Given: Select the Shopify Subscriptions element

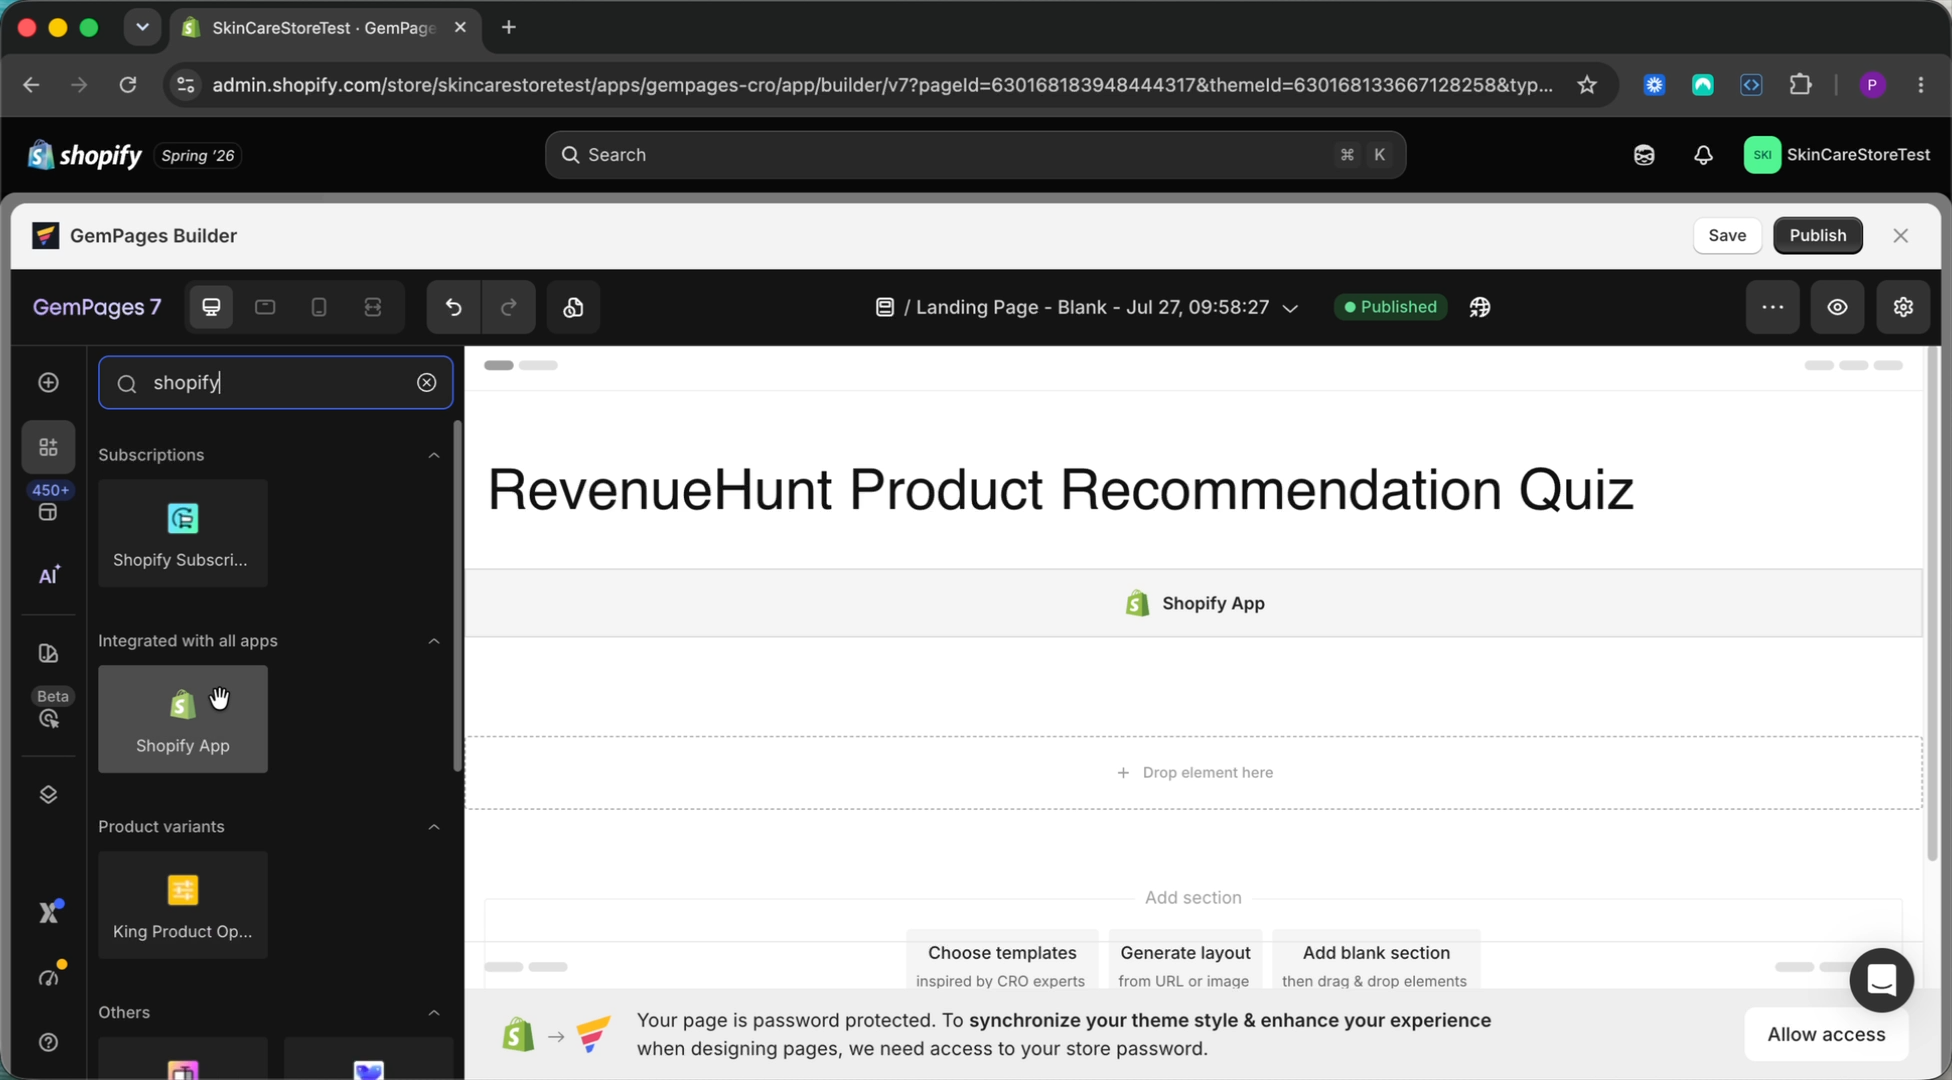Looking at the screenshot, I should (x=183, y=533).
